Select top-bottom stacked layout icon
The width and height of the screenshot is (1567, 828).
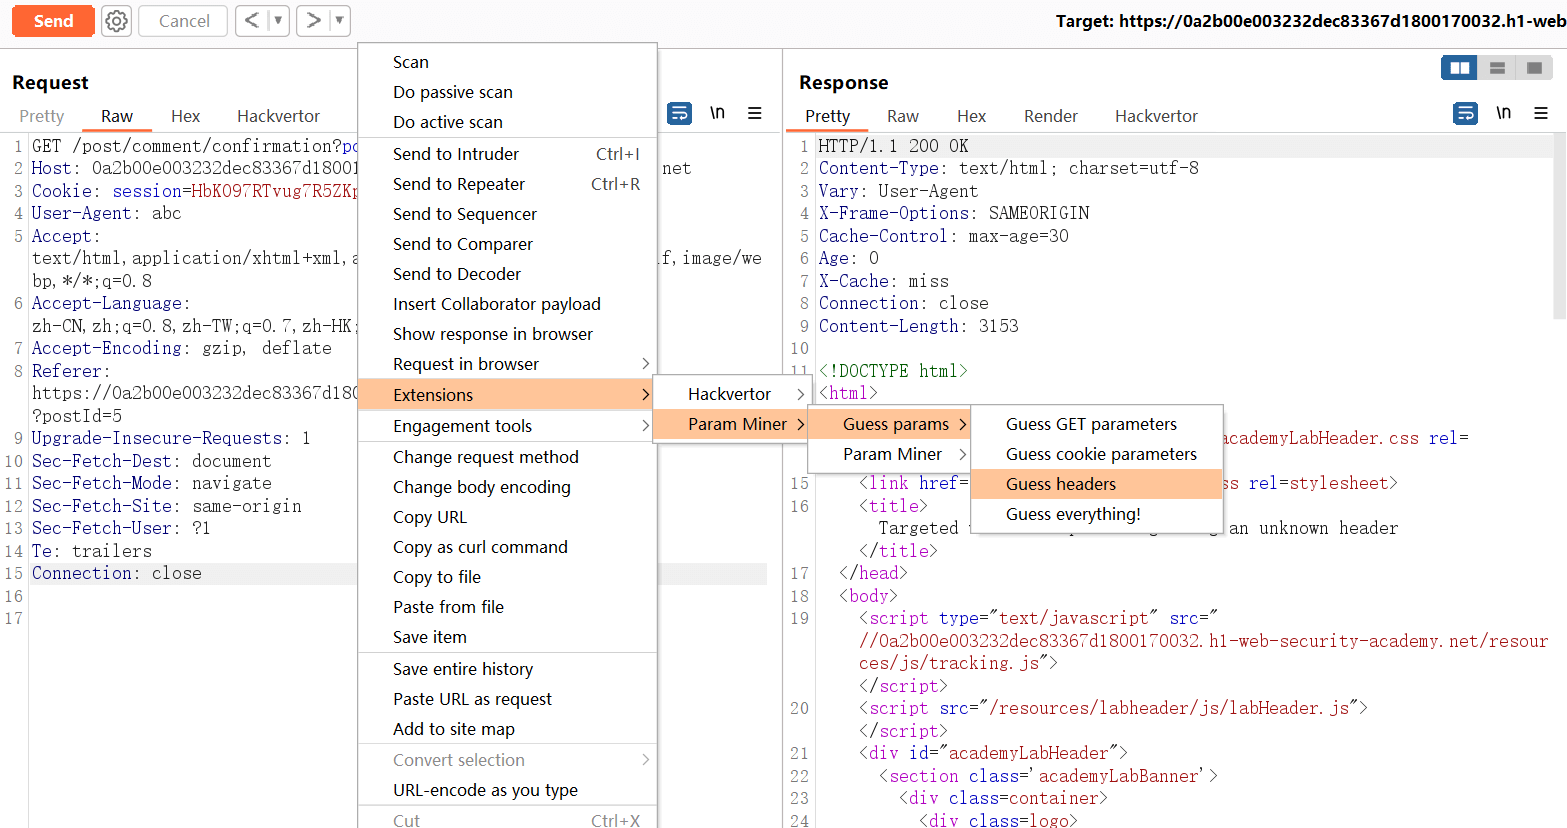click(1497, 68)
